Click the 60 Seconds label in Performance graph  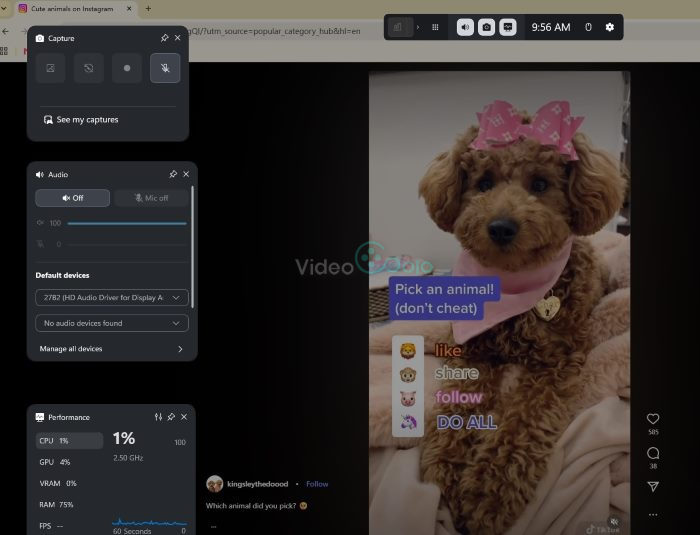(132, 531)
